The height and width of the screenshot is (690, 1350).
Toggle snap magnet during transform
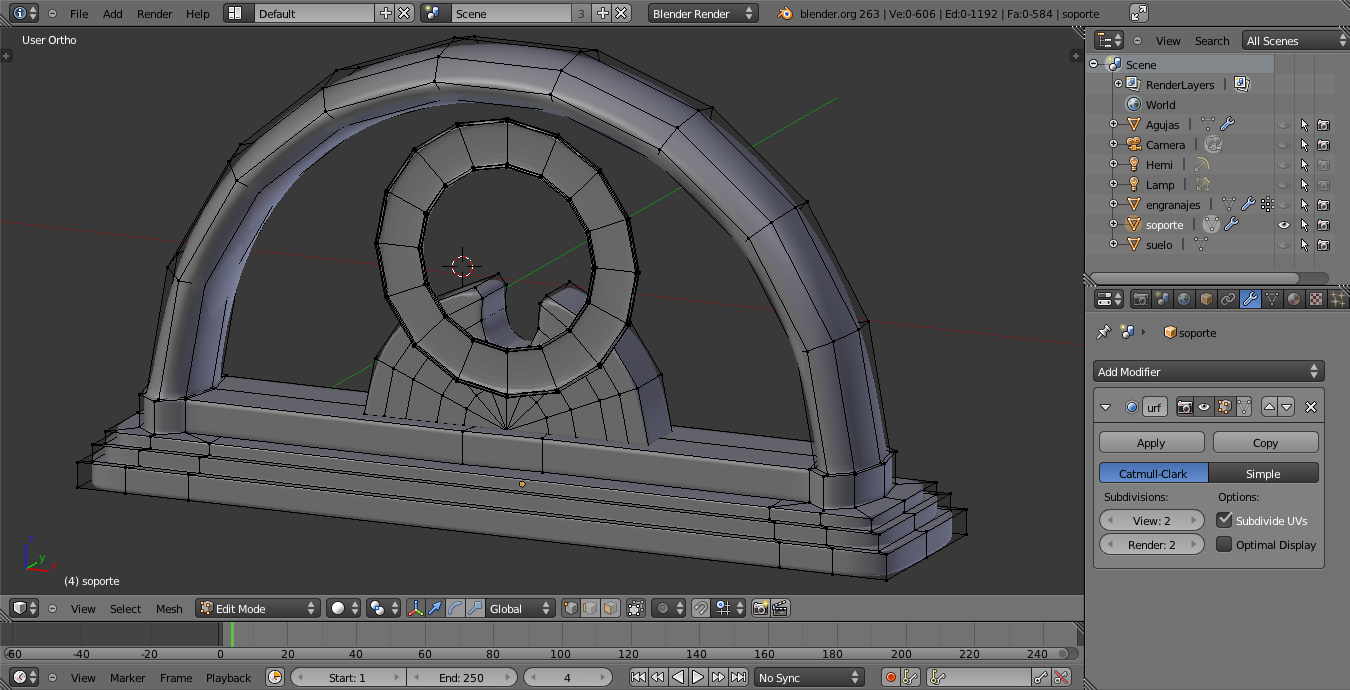point(701,608)
